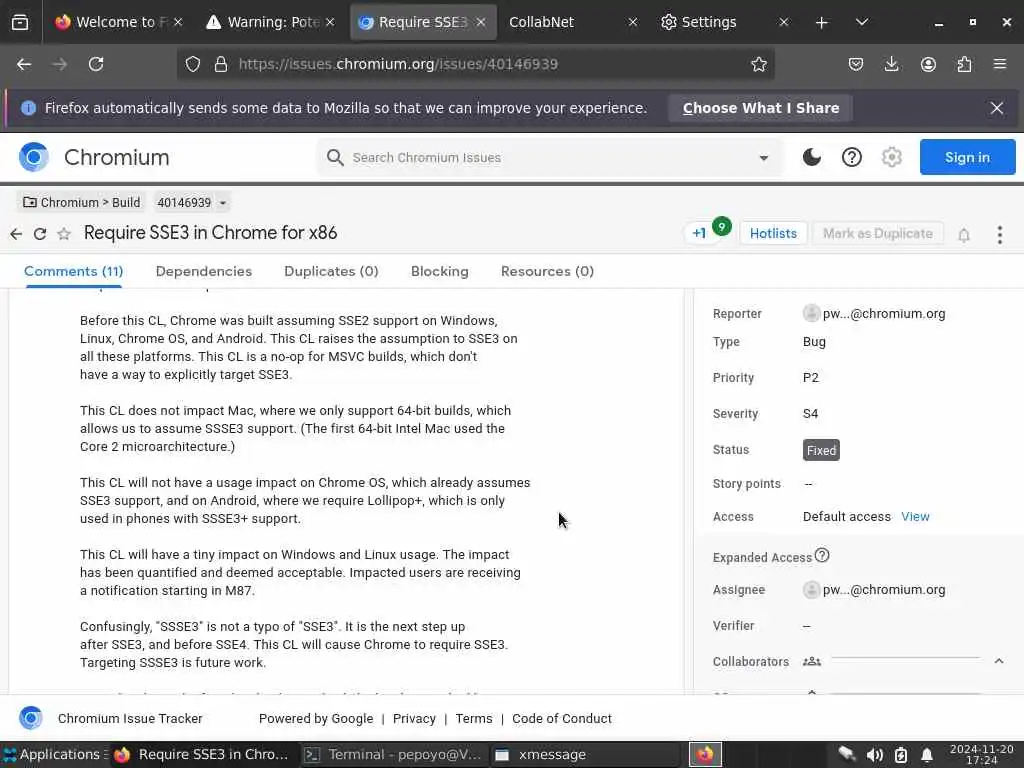Click Choose What I Share button

pyautogui.click(x=761, y=108)
